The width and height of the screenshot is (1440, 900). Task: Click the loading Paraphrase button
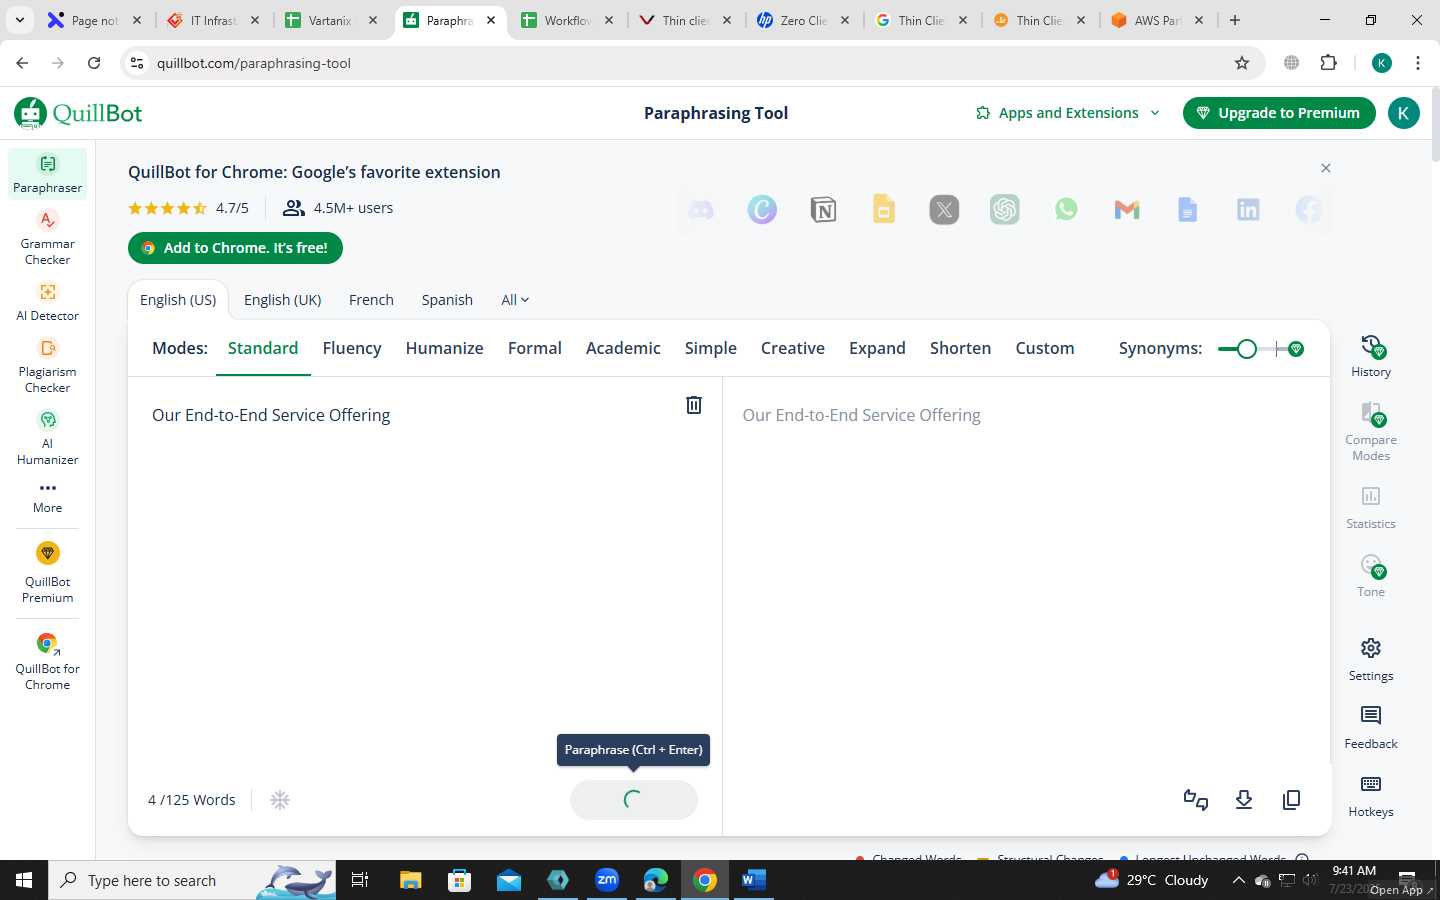point(633,800)
